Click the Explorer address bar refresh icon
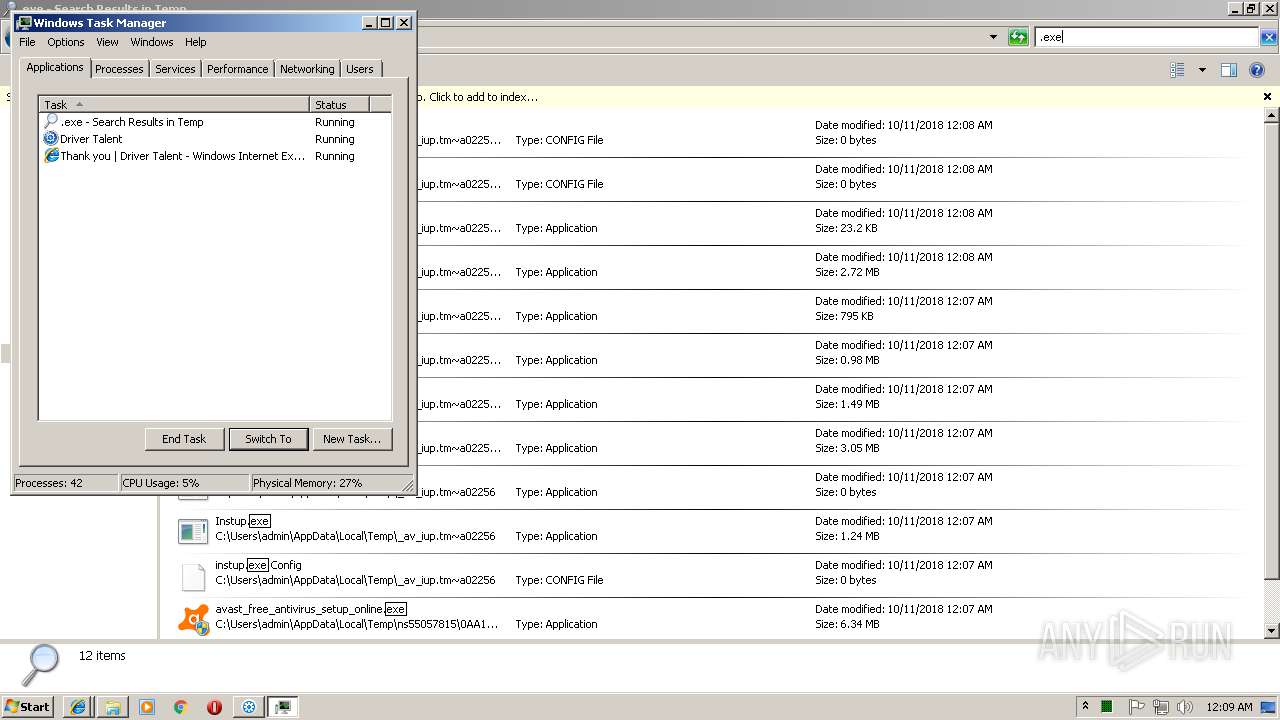 [1018, 37]
